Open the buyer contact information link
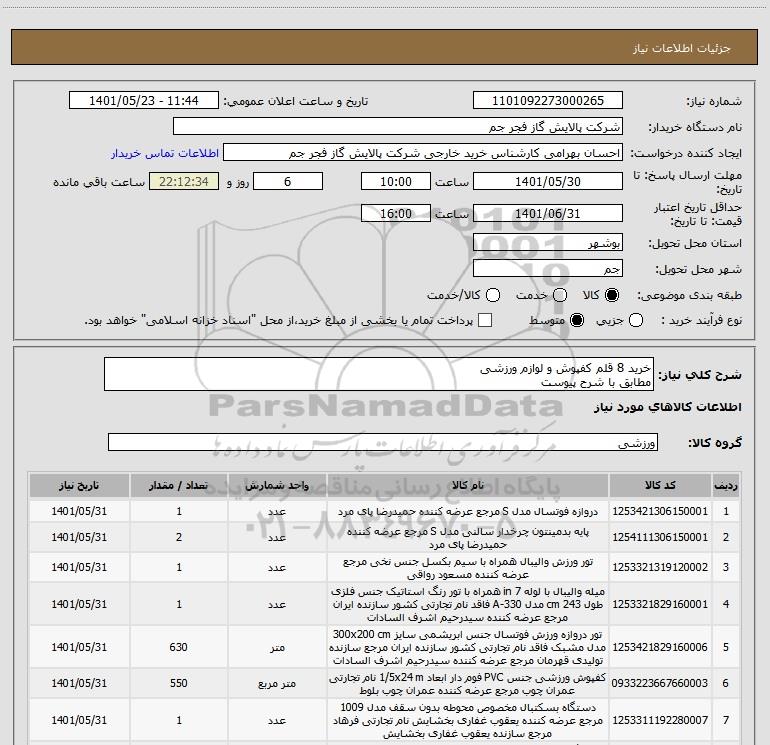The image size is (770, 745). coord(165,153)
